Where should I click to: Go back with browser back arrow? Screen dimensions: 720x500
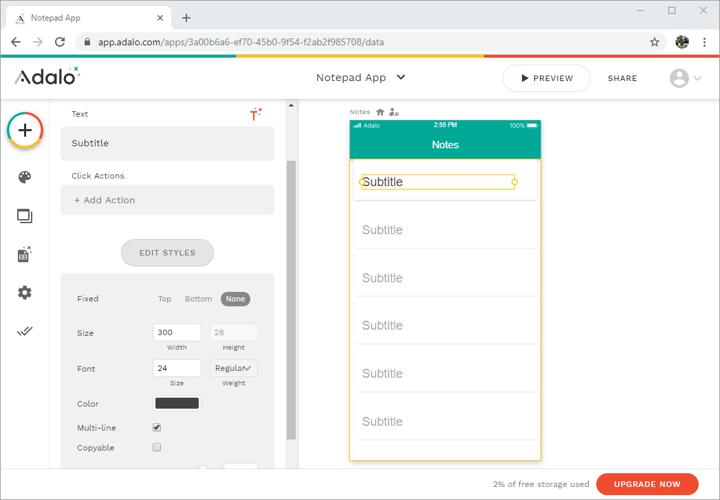pyautogui.click(x=16, y=42)
